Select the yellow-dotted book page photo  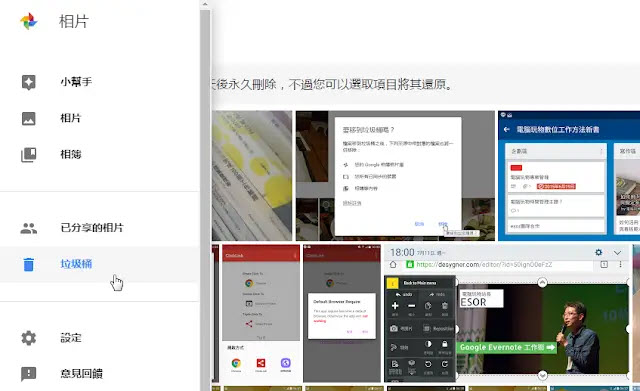pos(252,176)
